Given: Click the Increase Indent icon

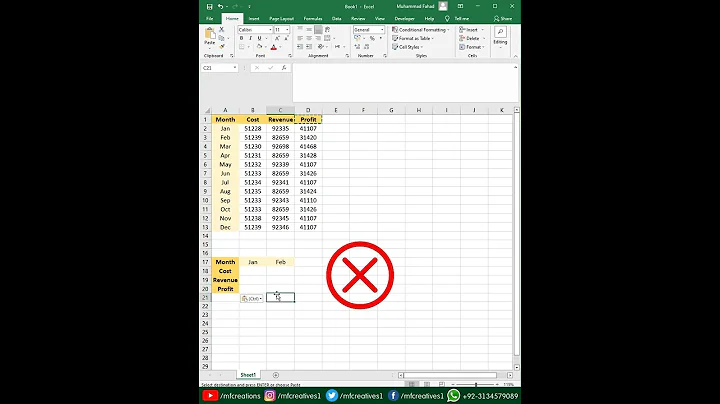Looking at the screenshot, I should pyautogui.click(x=309, y=47).
